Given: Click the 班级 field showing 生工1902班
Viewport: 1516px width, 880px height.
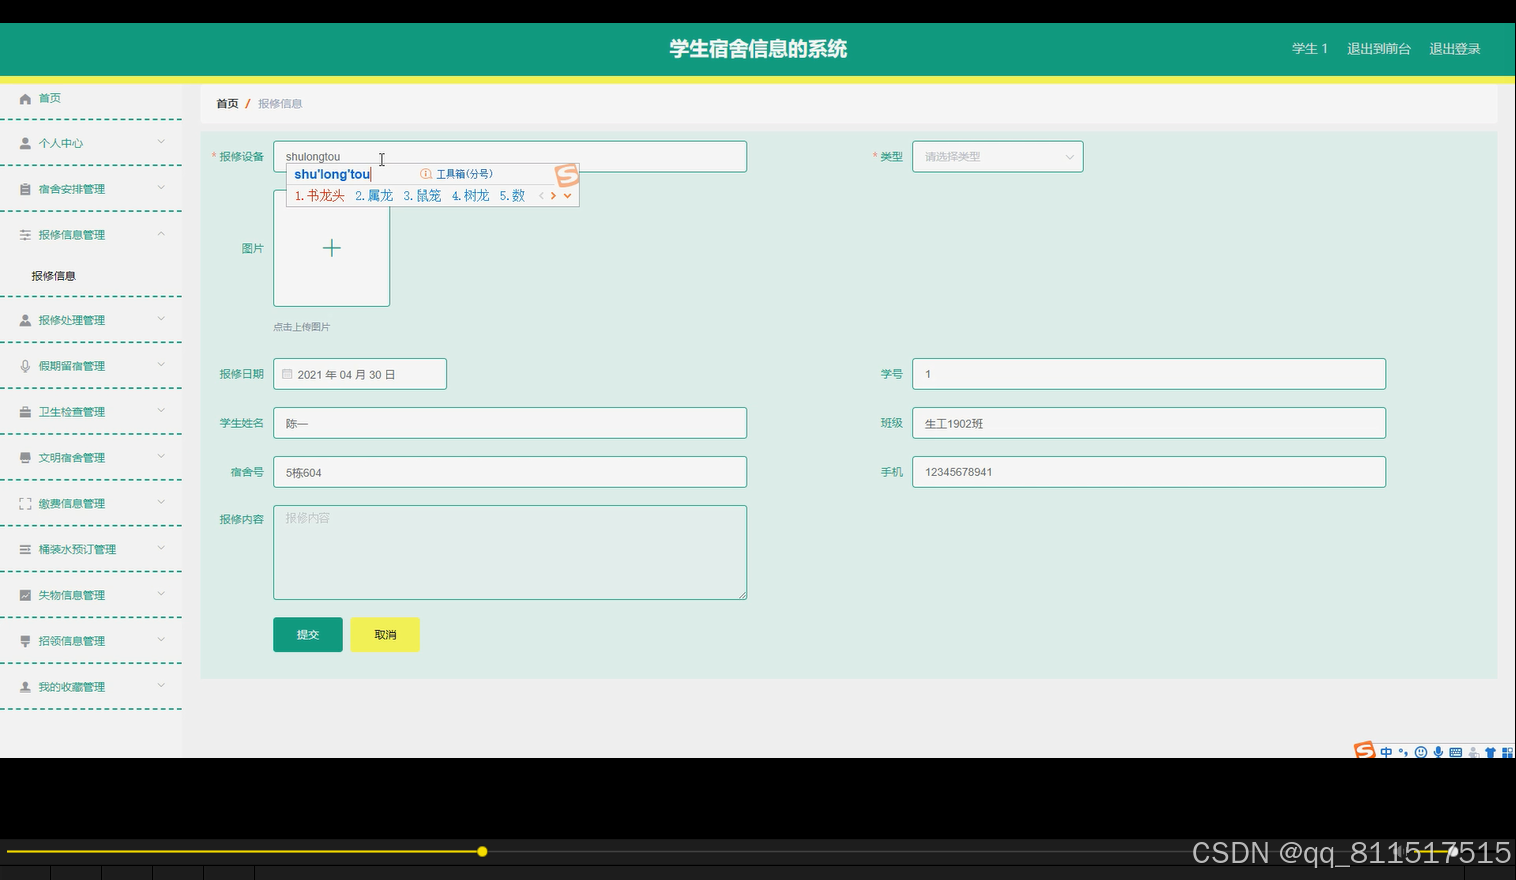Looking at the screenshot, I should coord(1149,423).
